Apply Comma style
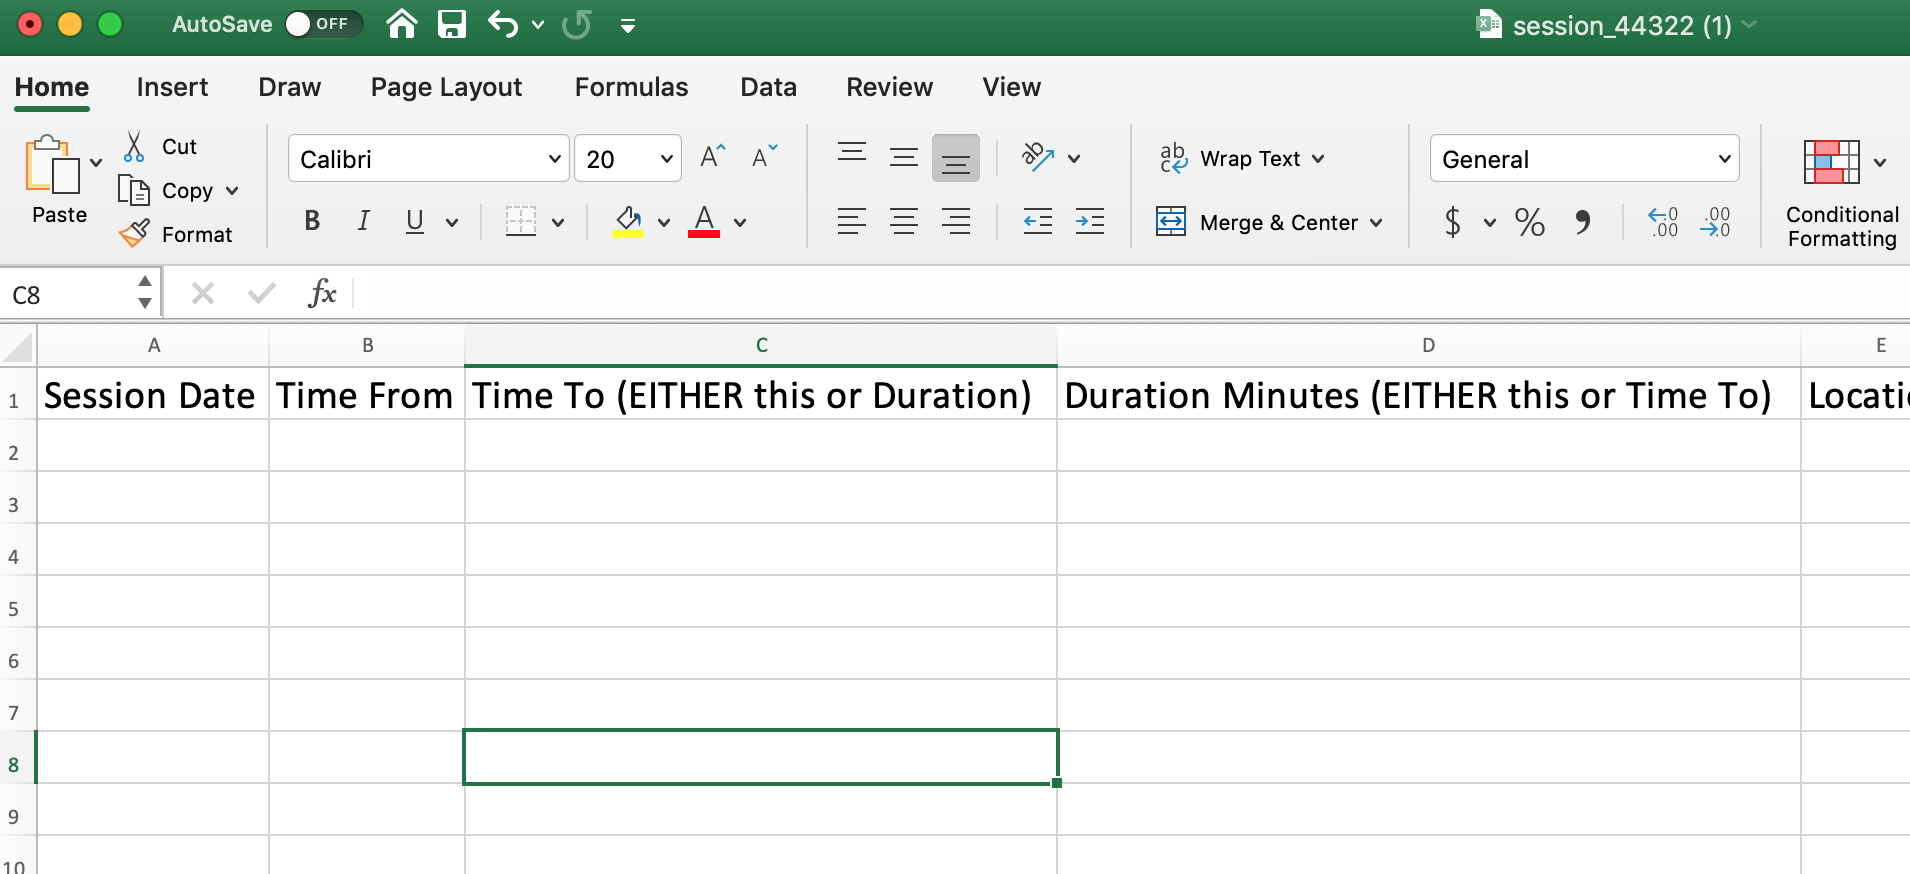The image size is (1910, 874). tap(1582, 221)
